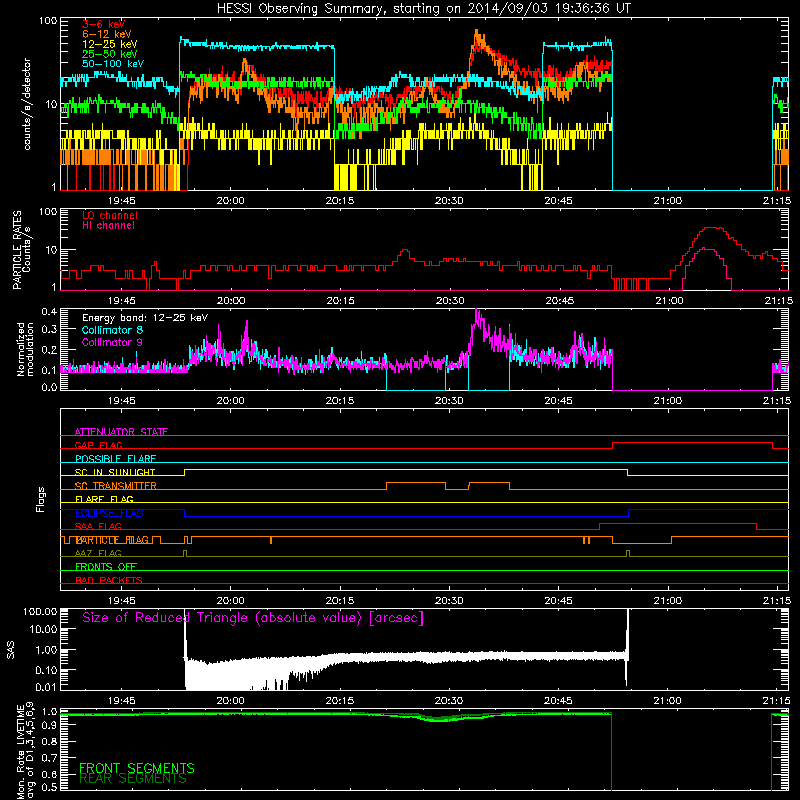Click the Size of Reduced Triangle label

click(253, 618)
